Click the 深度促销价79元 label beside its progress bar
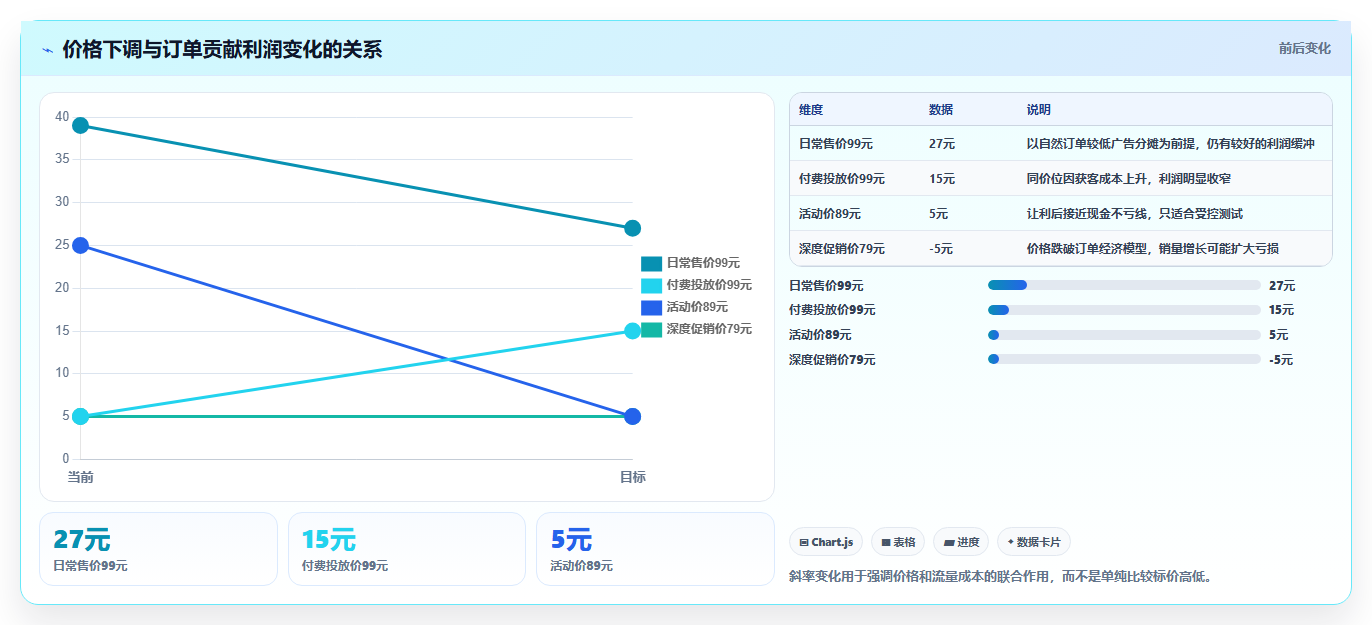This screenshot has width=1372, height=625. click(832, 360)
